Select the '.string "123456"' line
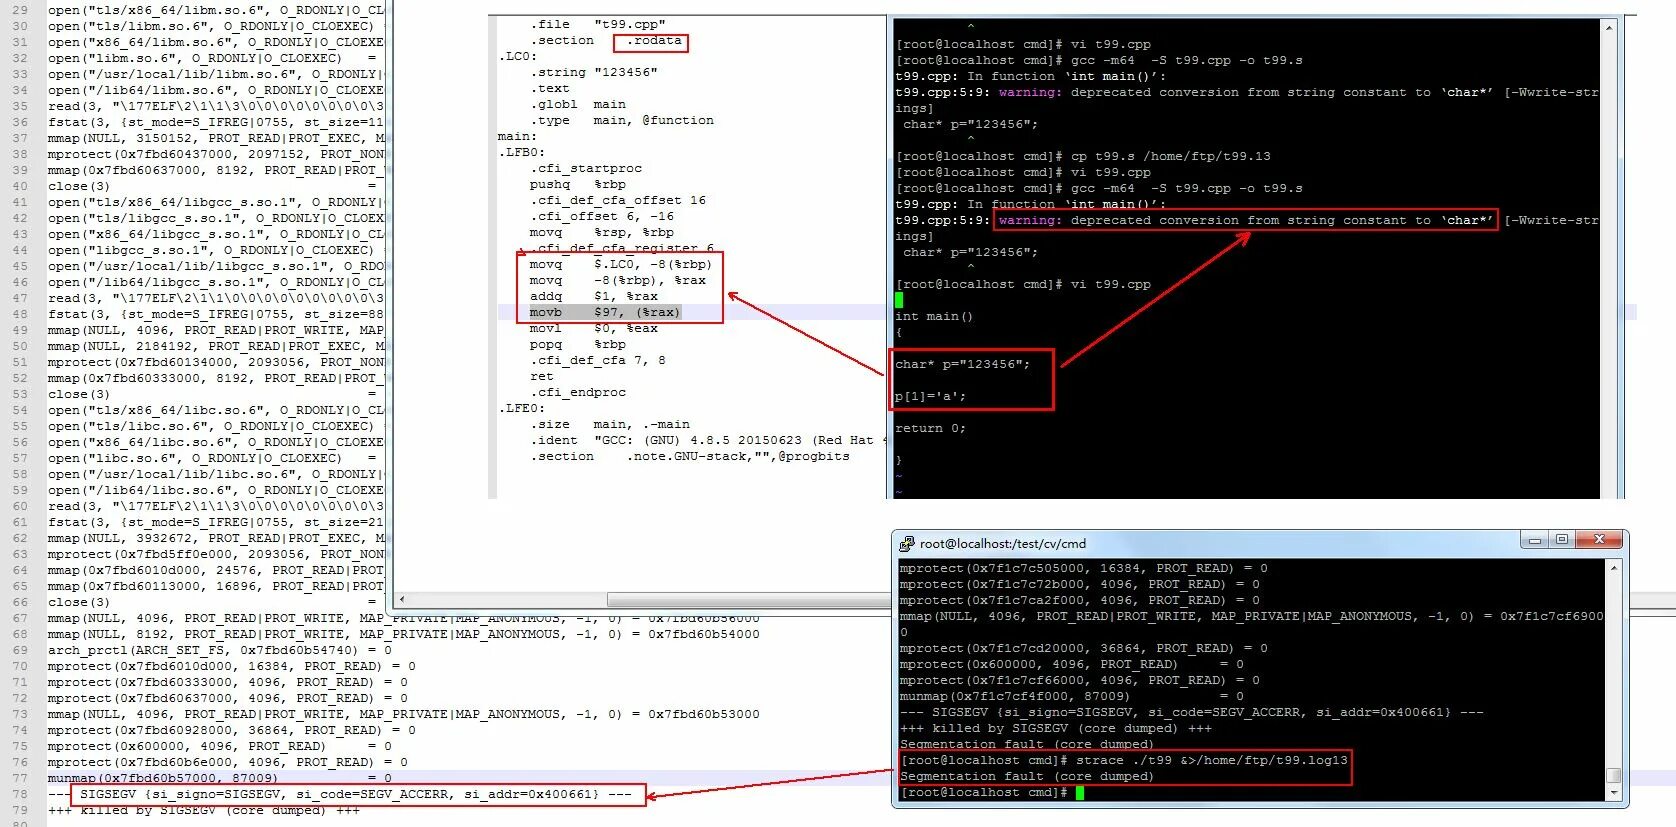 tap(594, 72)
